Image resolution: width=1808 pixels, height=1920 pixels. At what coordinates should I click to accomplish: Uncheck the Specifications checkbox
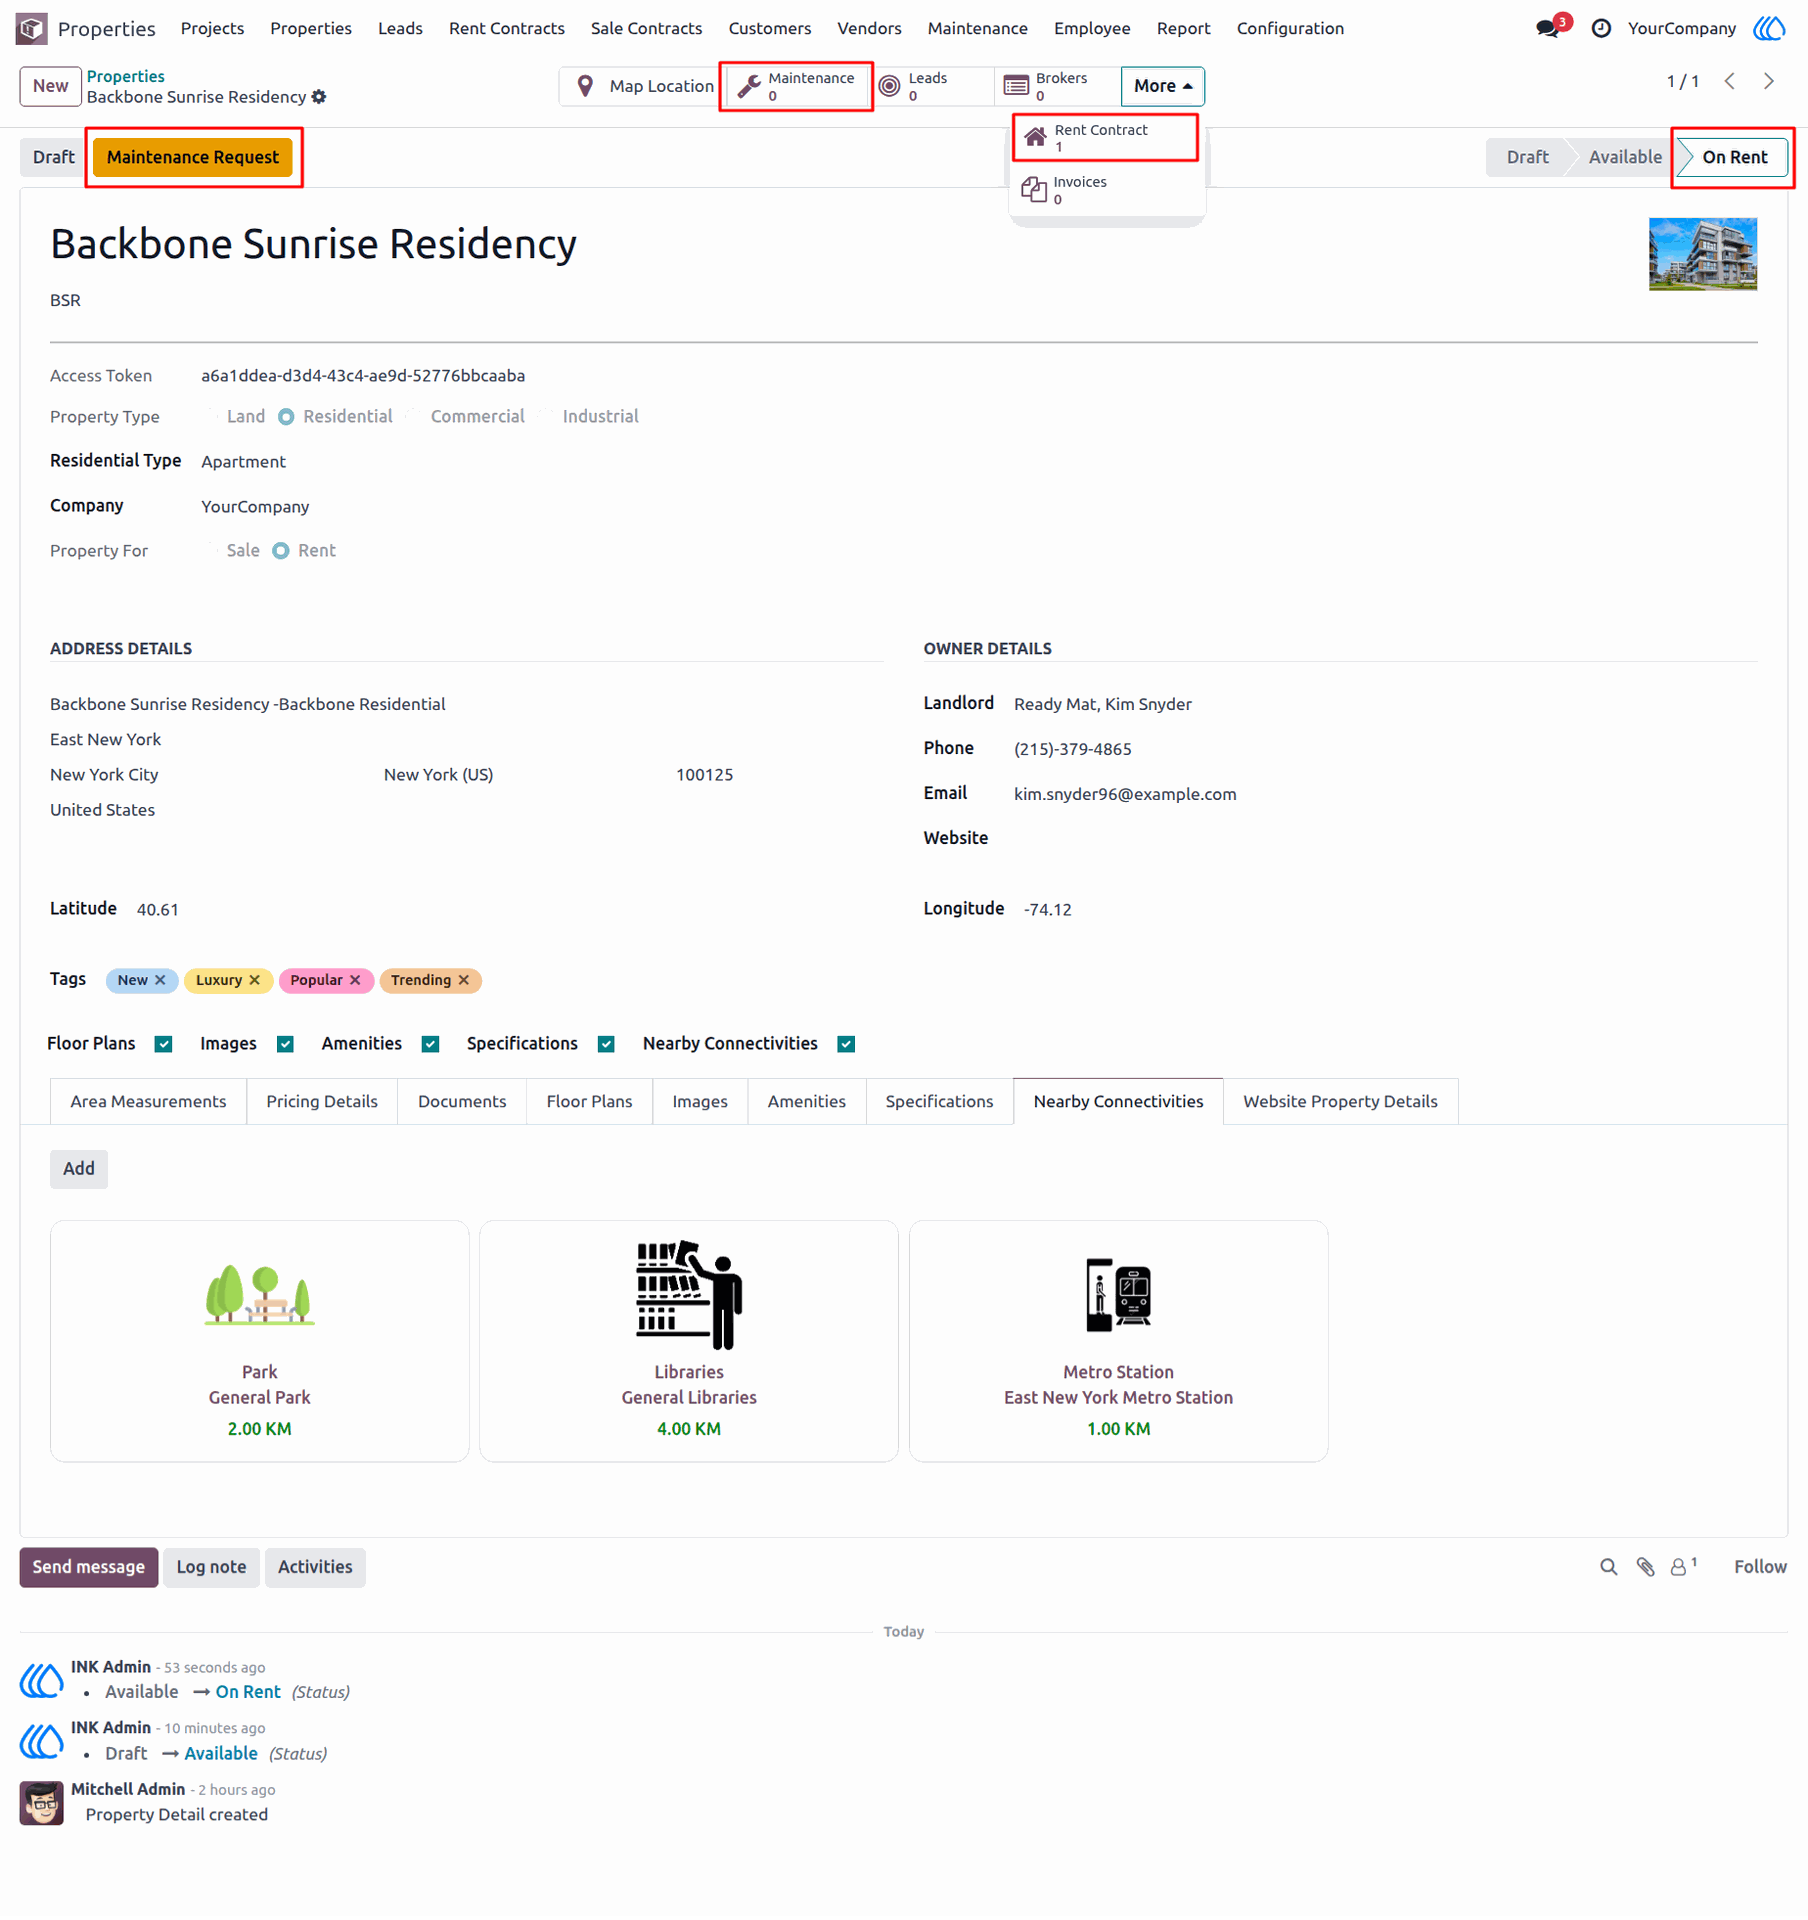[606, 1044]
